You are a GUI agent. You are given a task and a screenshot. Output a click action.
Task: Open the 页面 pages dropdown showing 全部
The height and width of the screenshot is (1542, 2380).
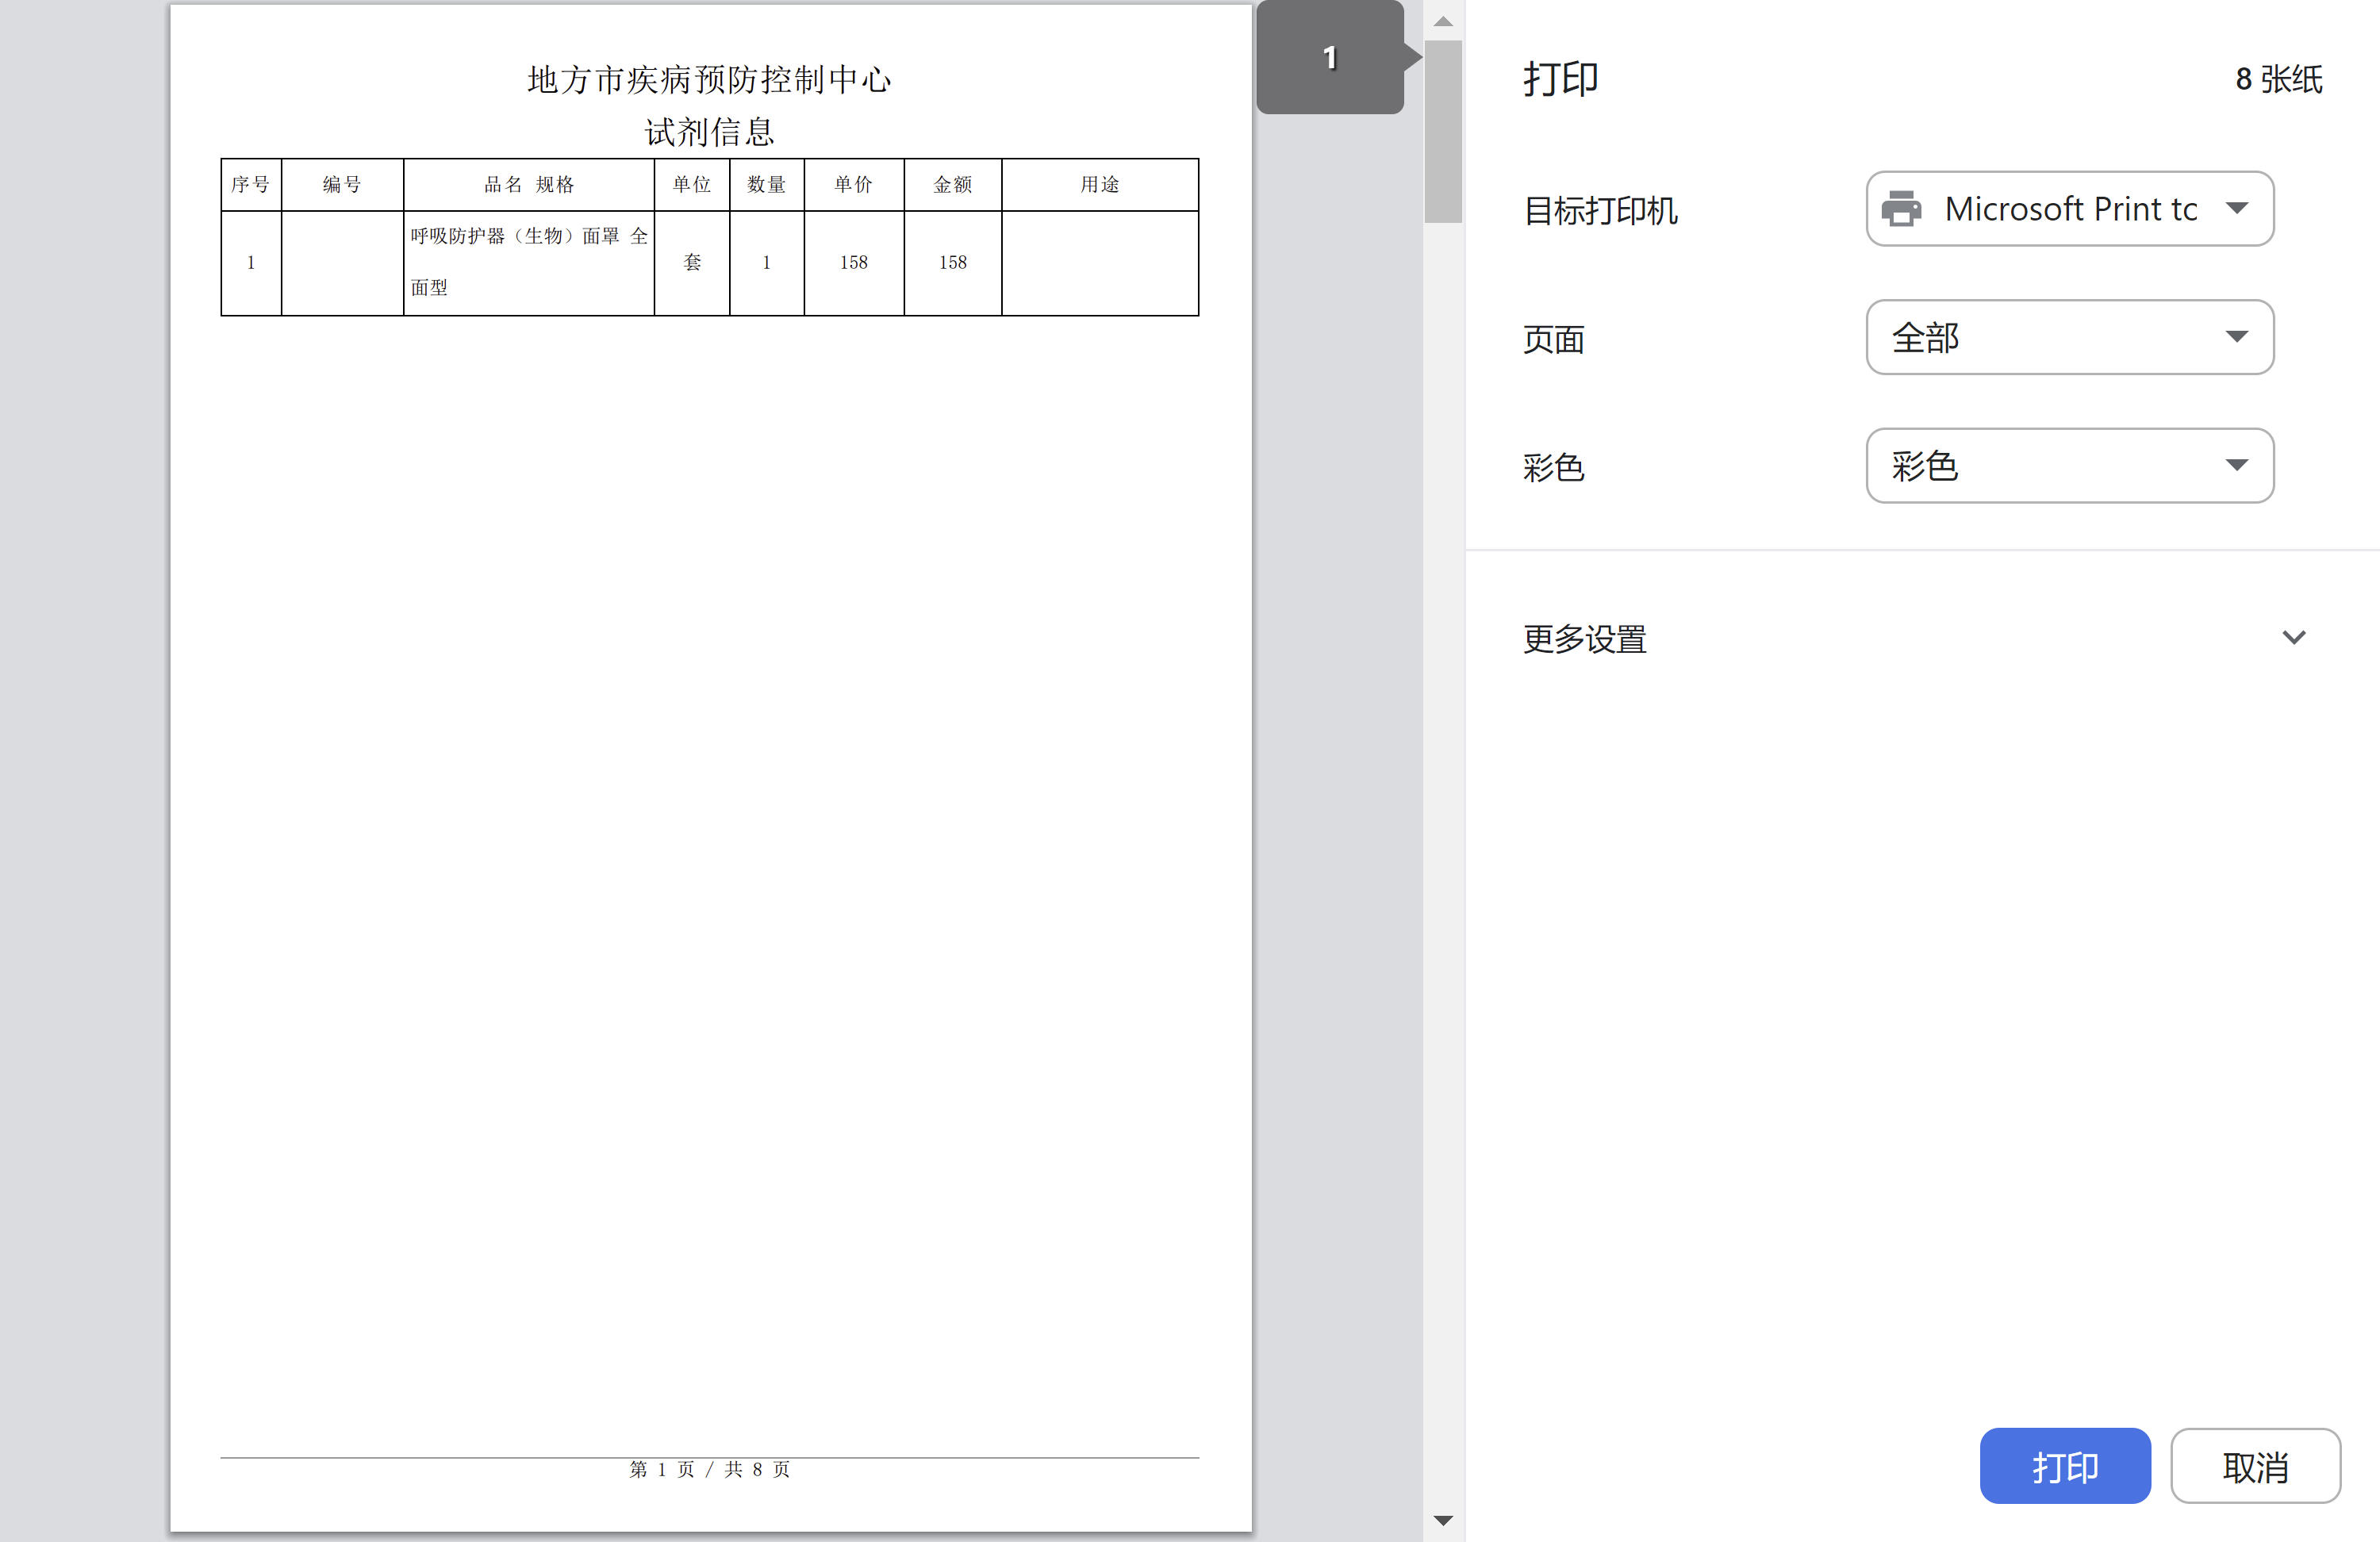[x=2070, y=337]
